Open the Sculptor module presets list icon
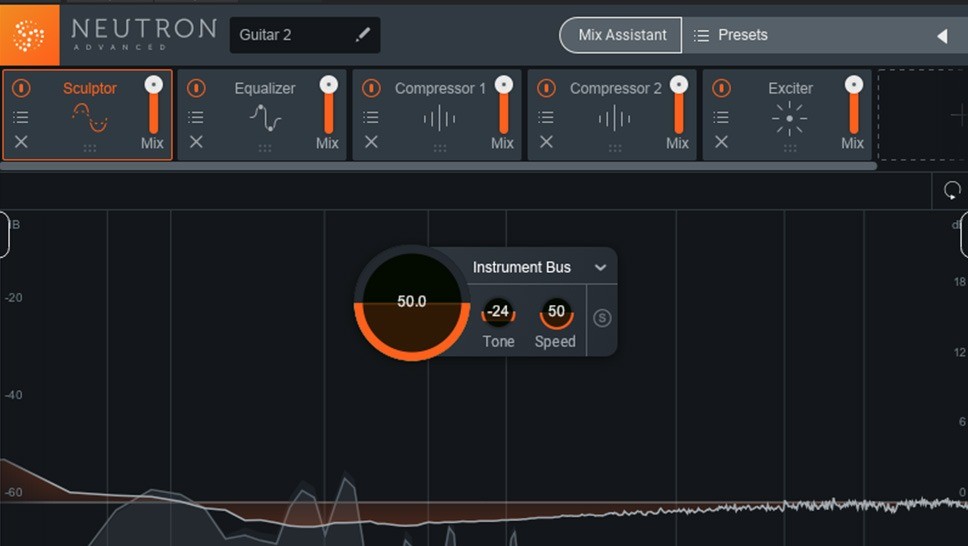 pyautogui.click(x=21, y=117)
